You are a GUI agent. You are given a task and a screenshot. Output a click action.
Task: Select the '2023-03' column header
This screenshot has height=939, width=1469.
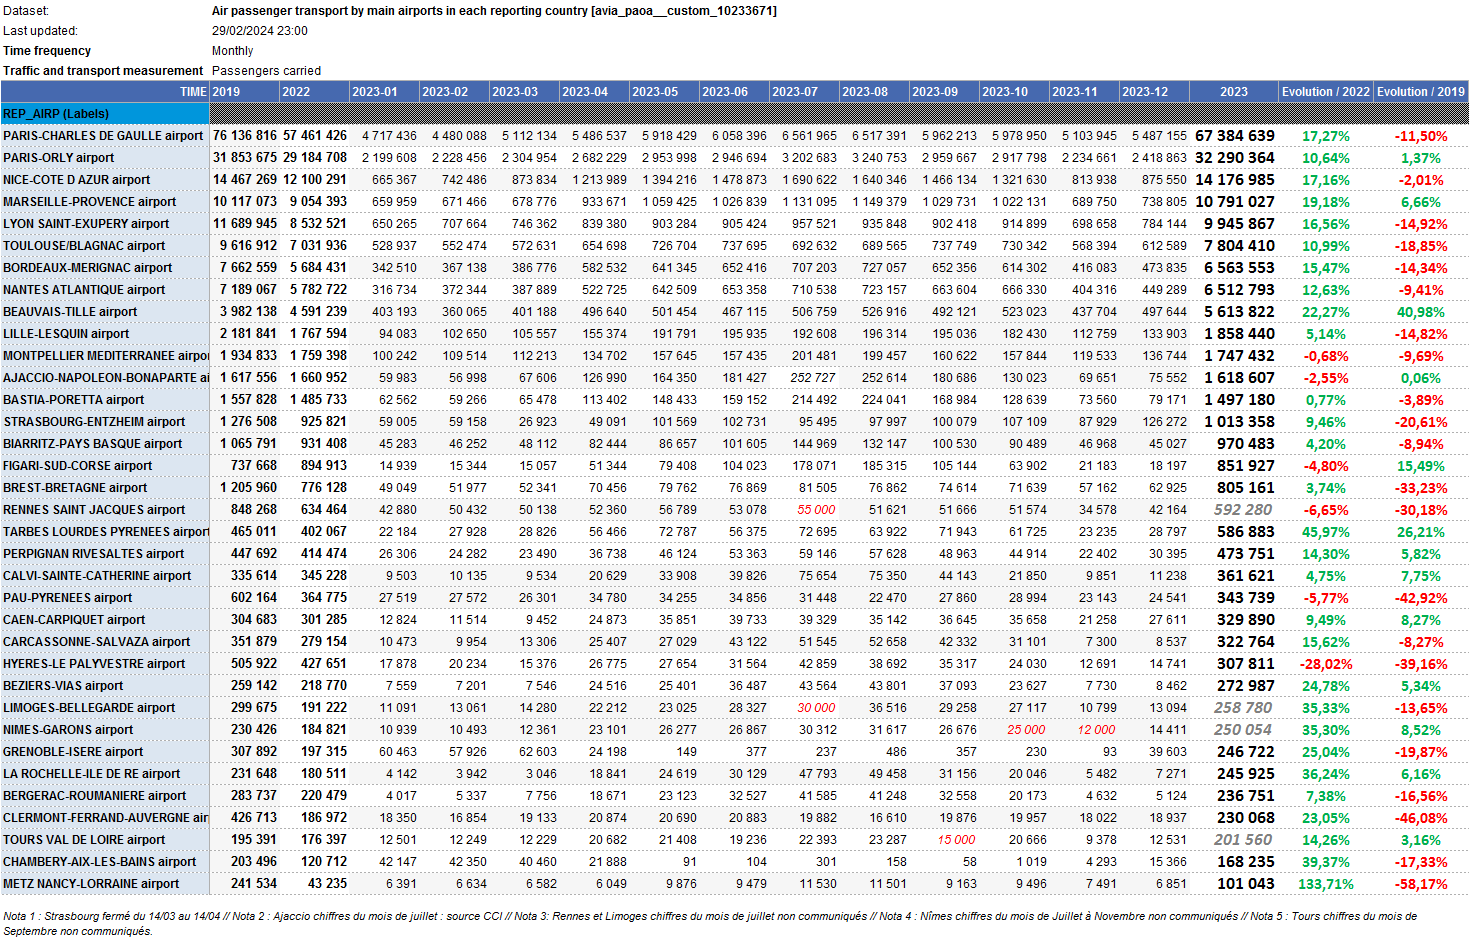524,91
